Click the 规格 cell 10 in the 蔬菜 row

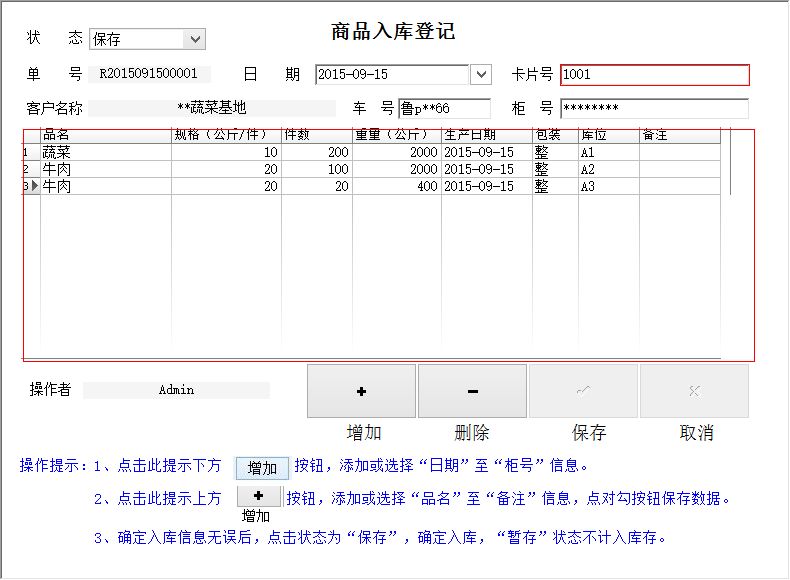(x=226, y=152)
